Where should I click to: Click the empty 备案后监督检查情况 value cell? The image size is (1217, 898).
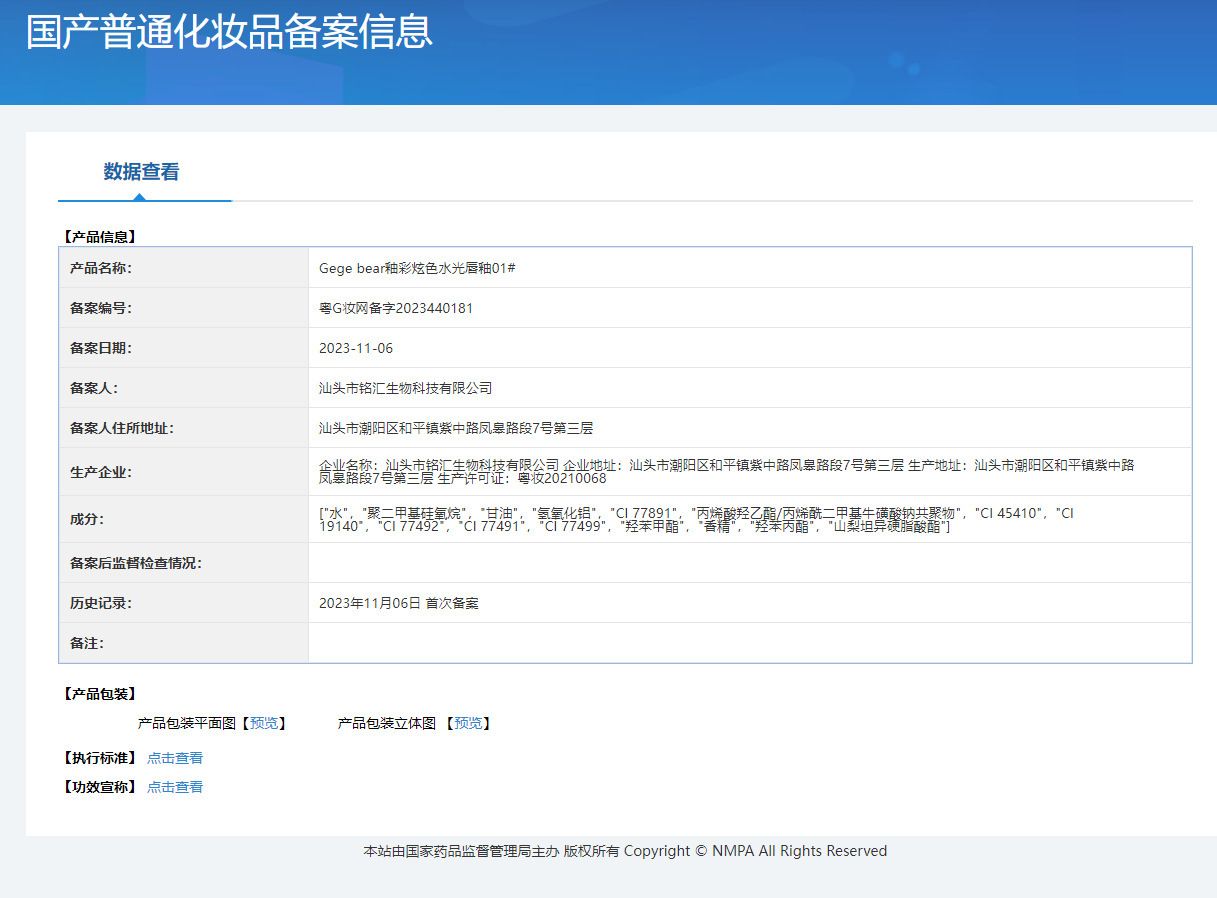pyautogui.click(x=749, y=563)
